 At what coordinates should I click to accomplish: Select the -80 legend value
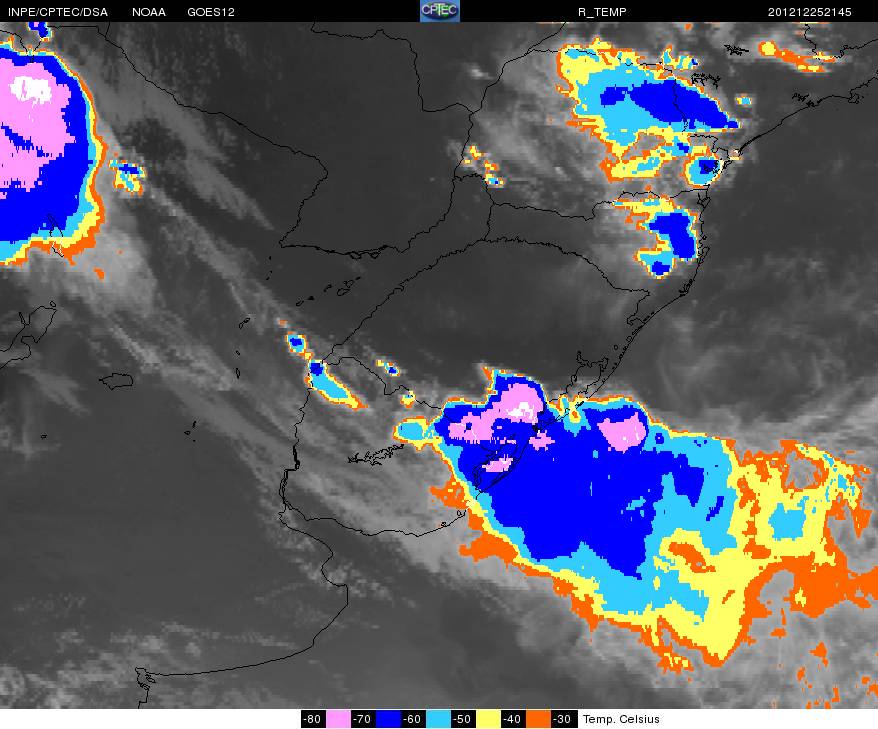pos(313,719)
